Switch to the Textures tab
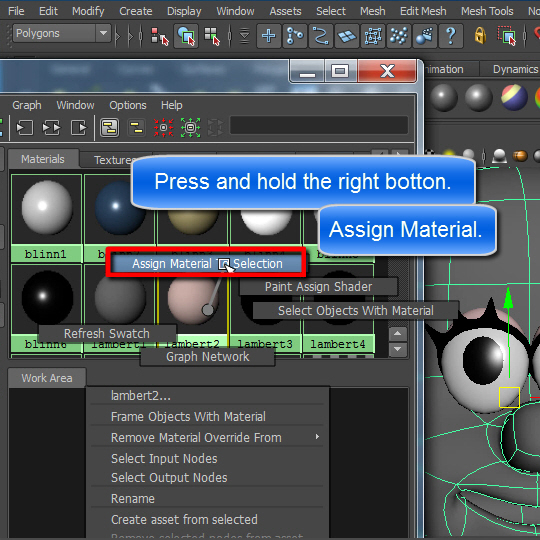This screenshot has width=540, height=540. click(x=110, y=160)
